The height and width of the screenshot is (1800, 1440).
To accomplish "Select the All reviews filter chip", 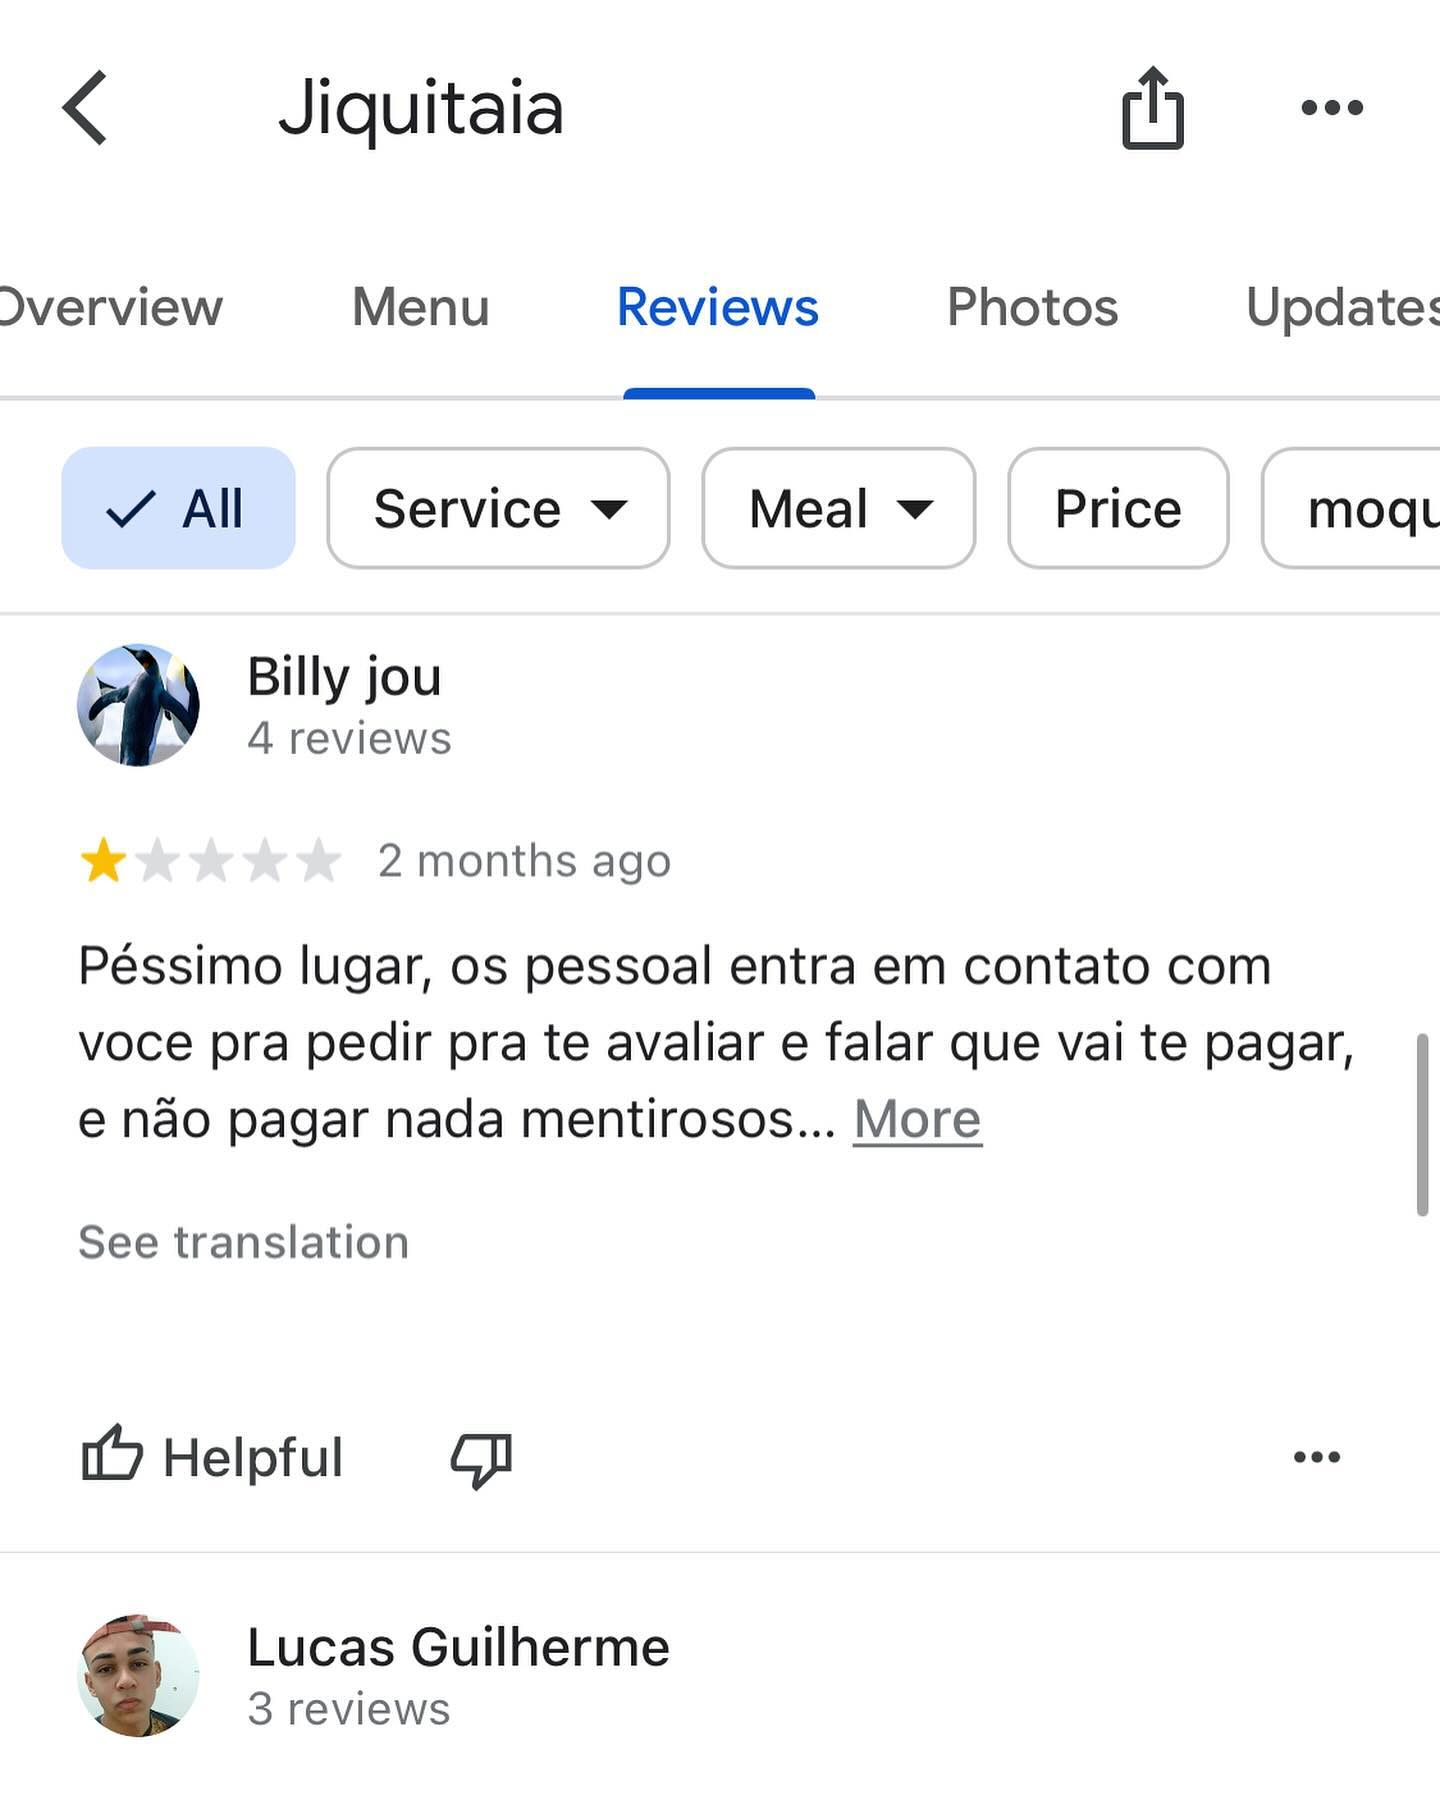I will [178, 508].
